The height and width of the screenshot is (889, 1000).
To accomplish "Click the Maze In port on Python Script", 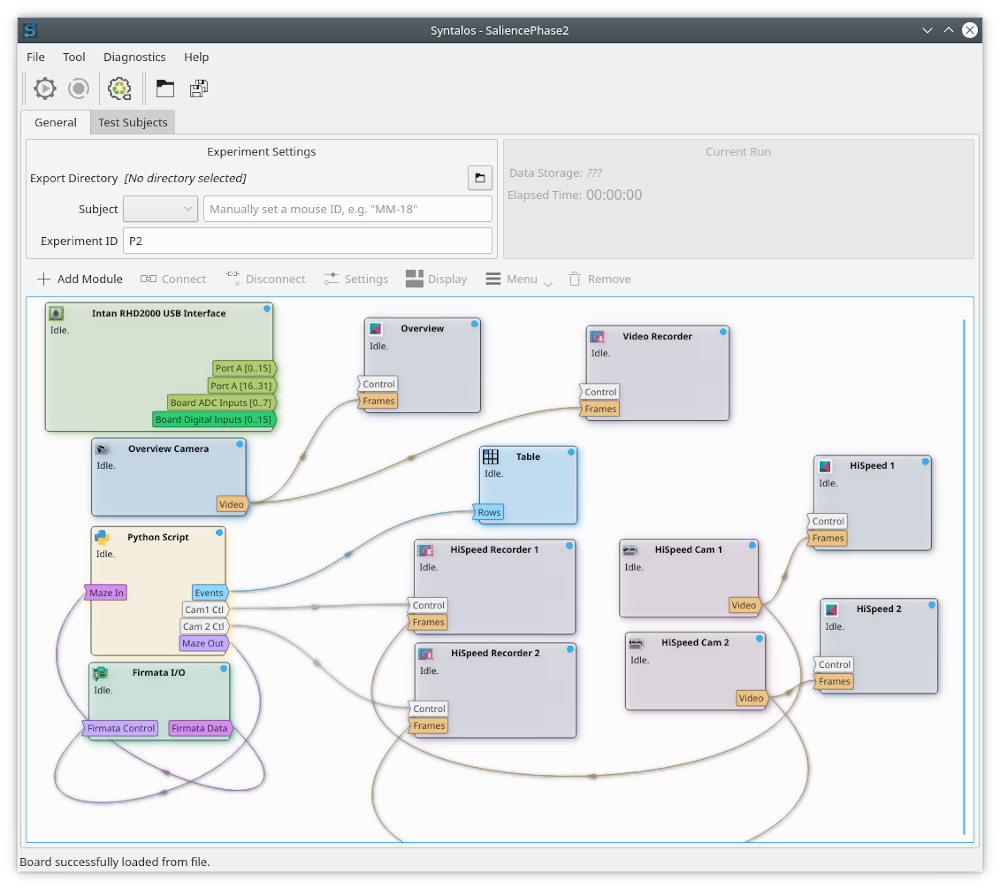I will (x=106, y=592).
